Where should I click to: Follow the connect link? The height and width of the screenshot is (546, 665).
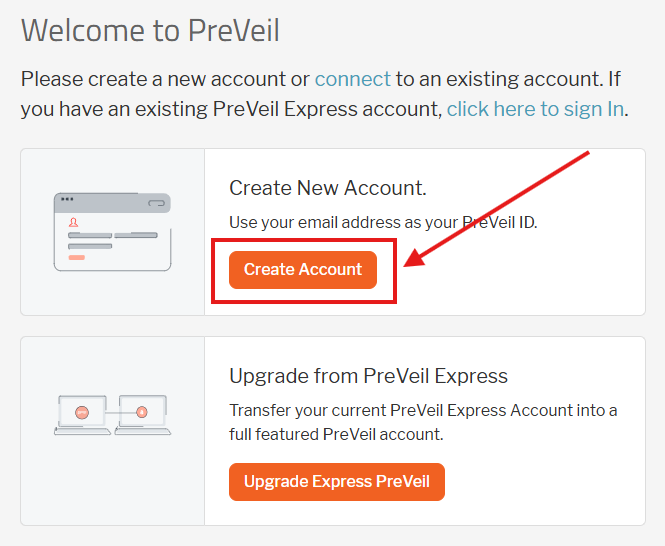pyautogui.click(x=353, y=78)
